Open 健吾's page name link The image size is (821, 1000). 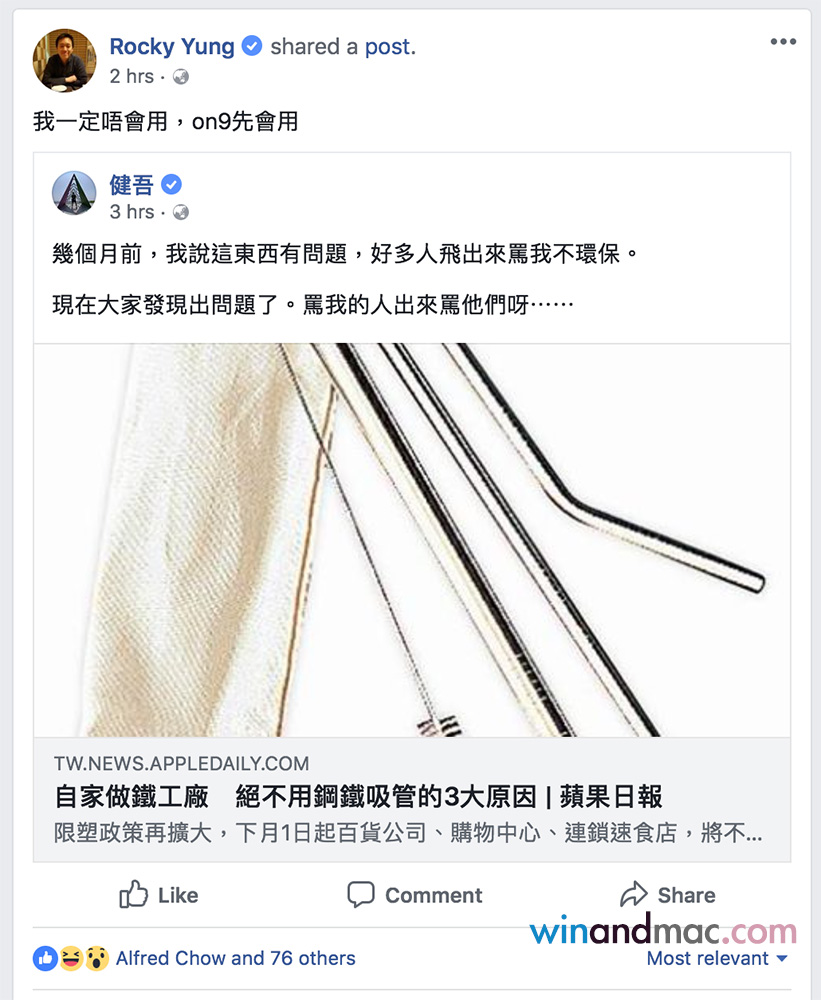[131, 185]
